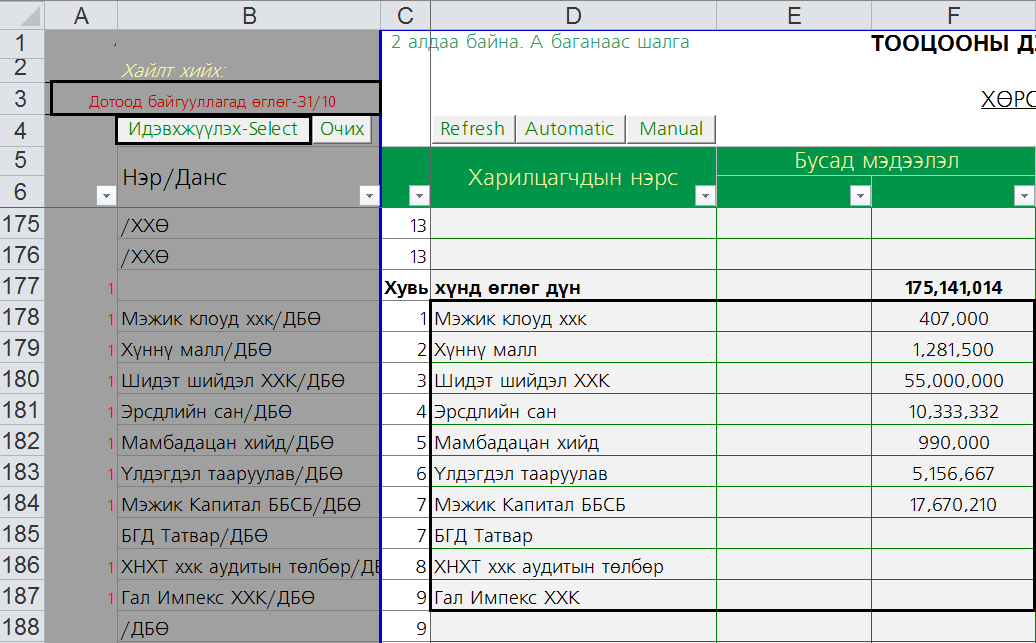Select column D header

click(574, 15)
